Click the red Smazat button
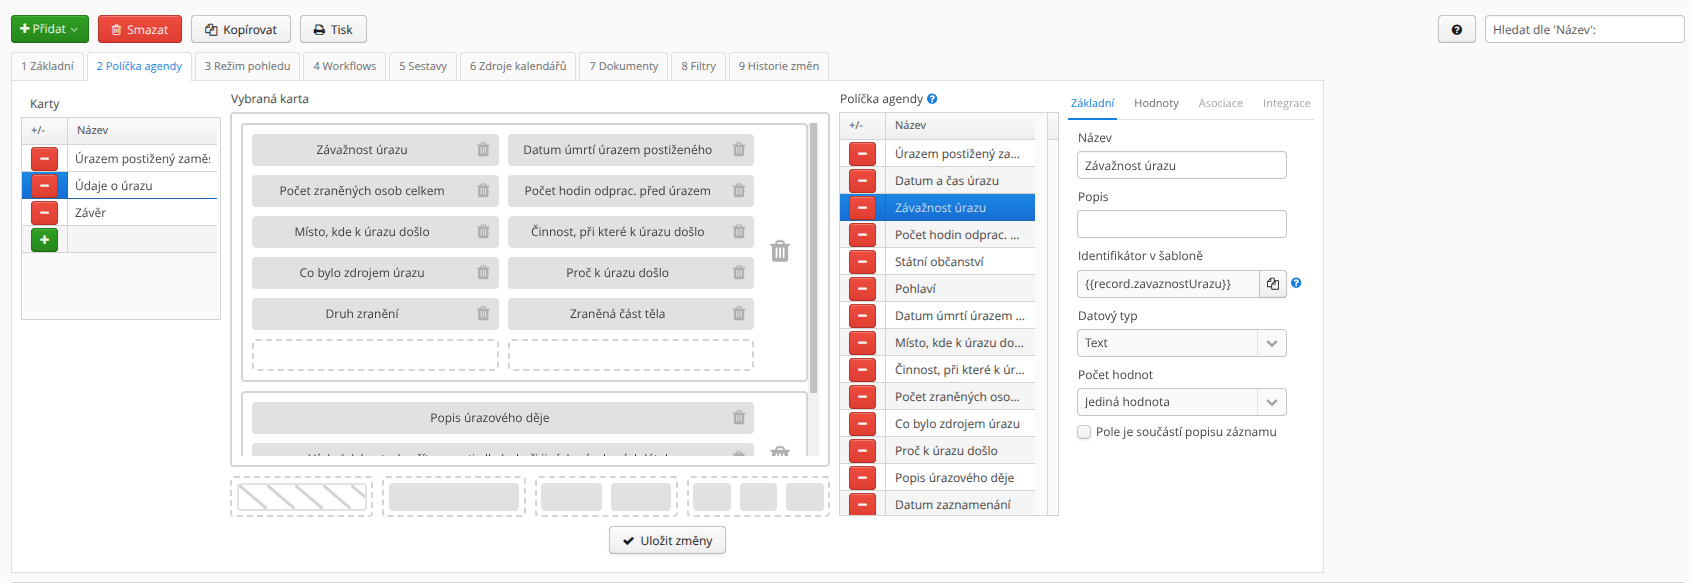The image size is (1692, 583). [x=140, y=30]
